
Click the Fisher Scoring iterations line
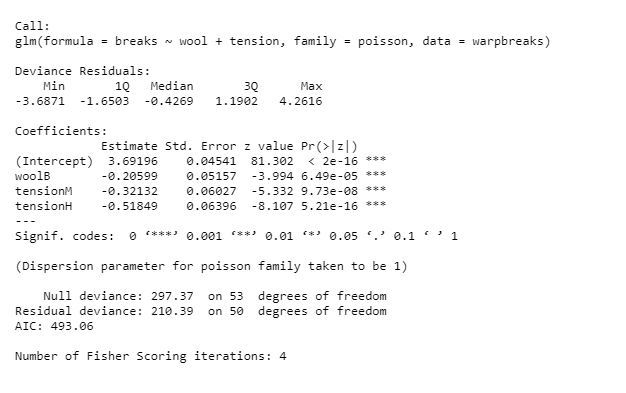click(151, 356)
